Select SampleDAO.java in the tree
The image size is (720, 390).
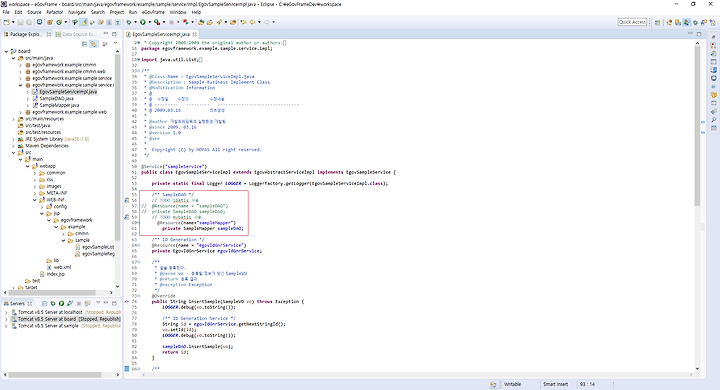point(56,99)
